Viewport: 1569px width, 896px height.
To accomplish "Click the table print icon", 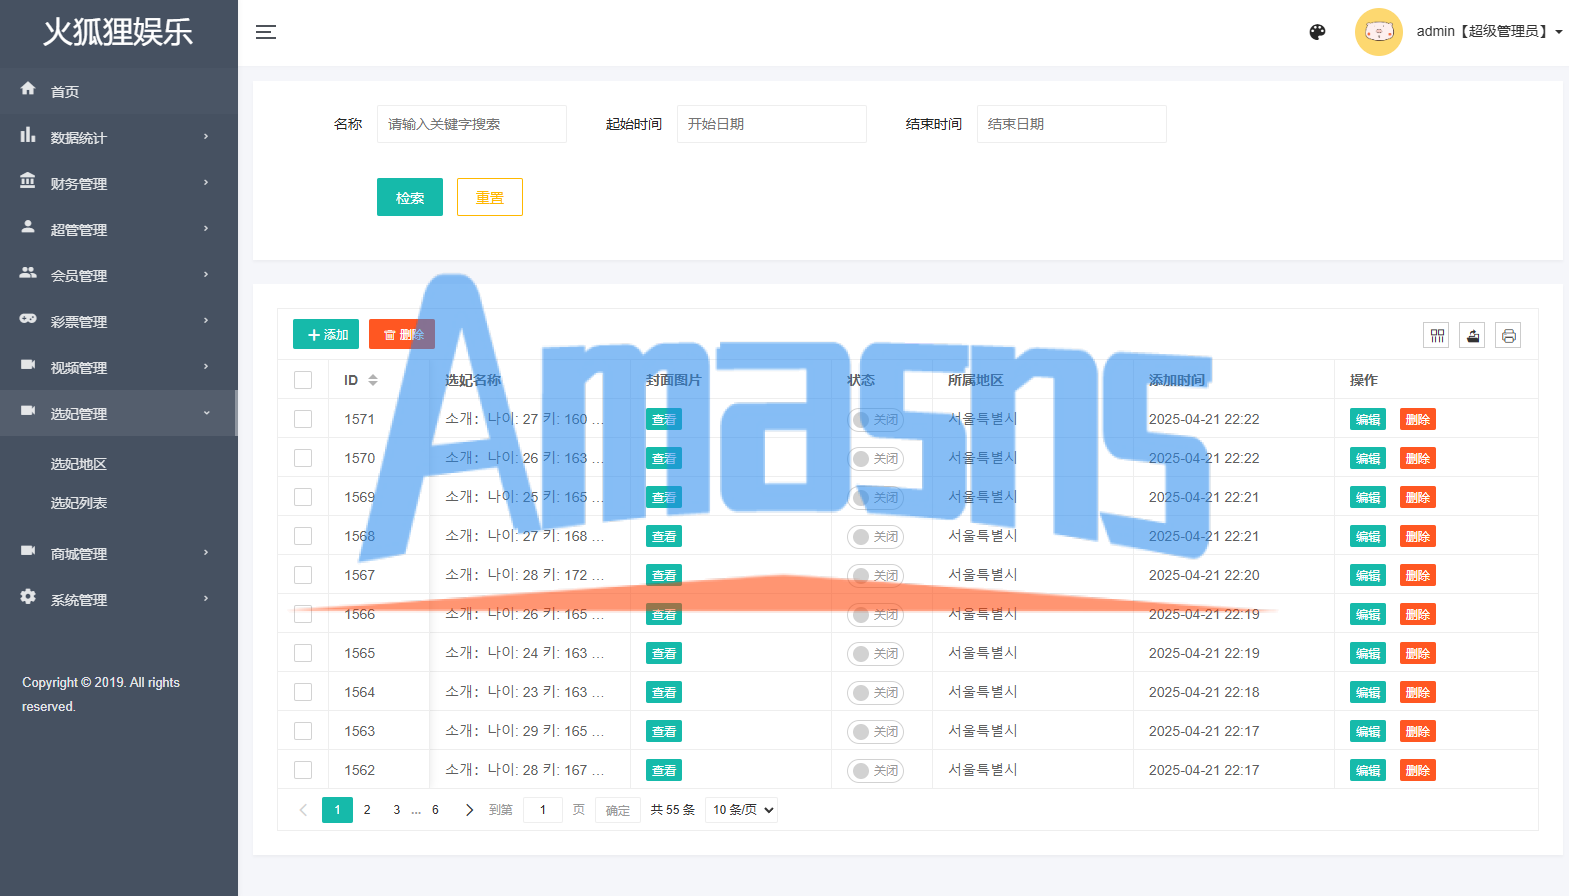I will point(1509,336).
